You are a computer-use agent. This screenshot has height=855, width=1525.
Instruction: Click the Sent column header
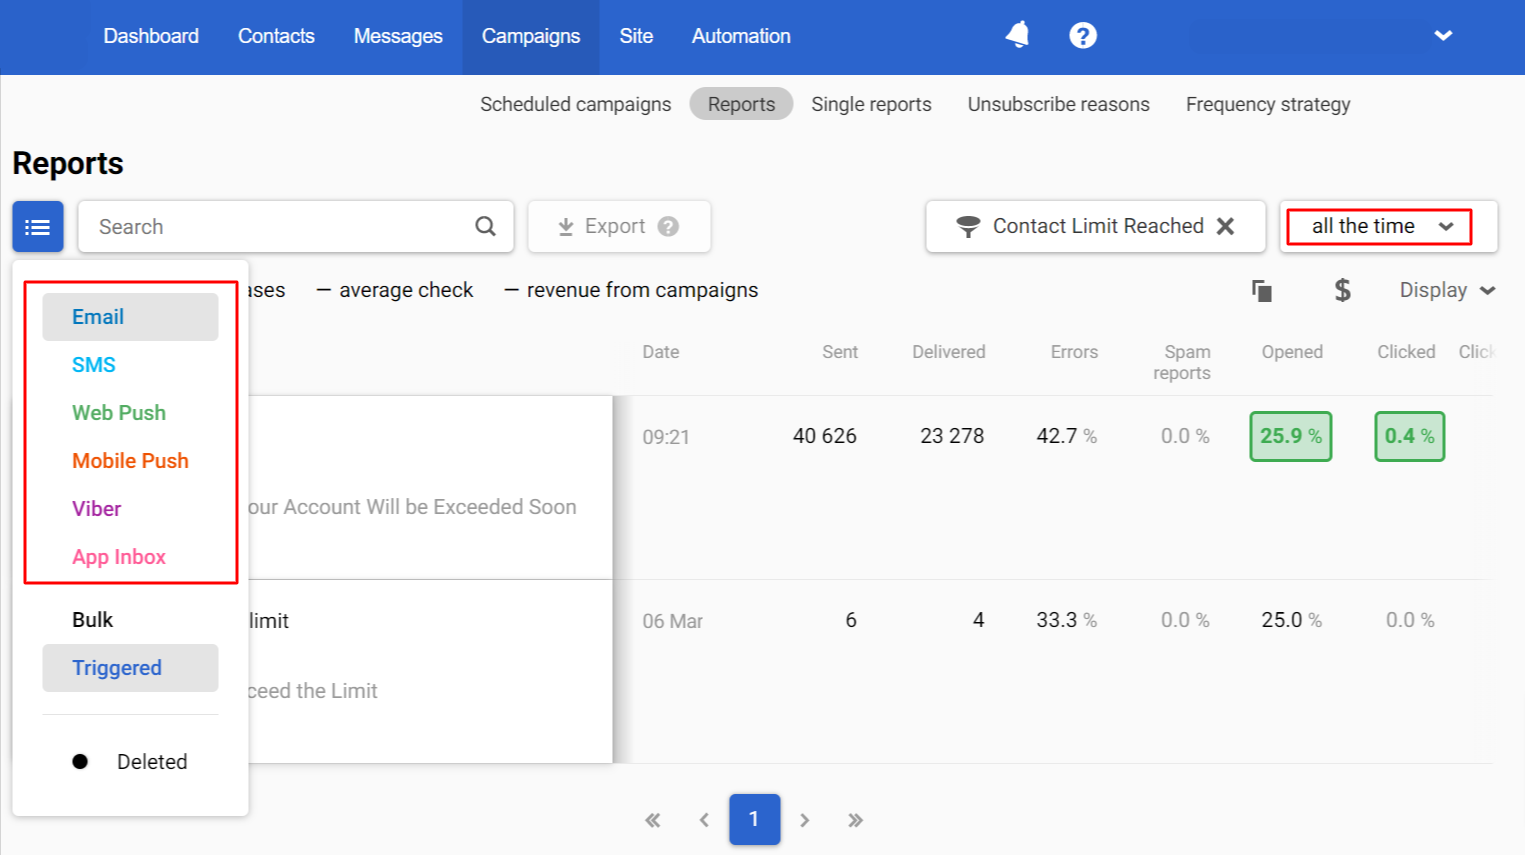840,352
